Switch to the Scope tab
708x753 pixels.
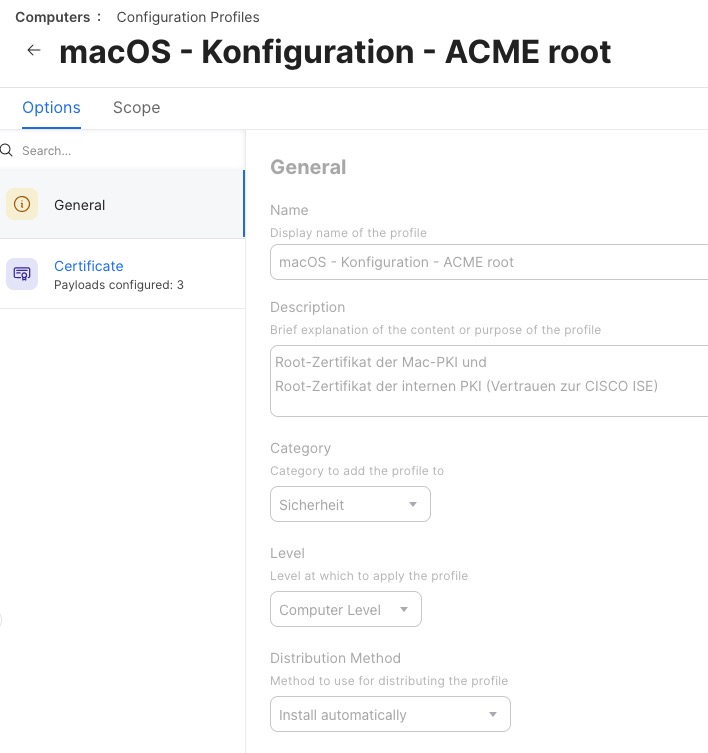pos(136,108)
